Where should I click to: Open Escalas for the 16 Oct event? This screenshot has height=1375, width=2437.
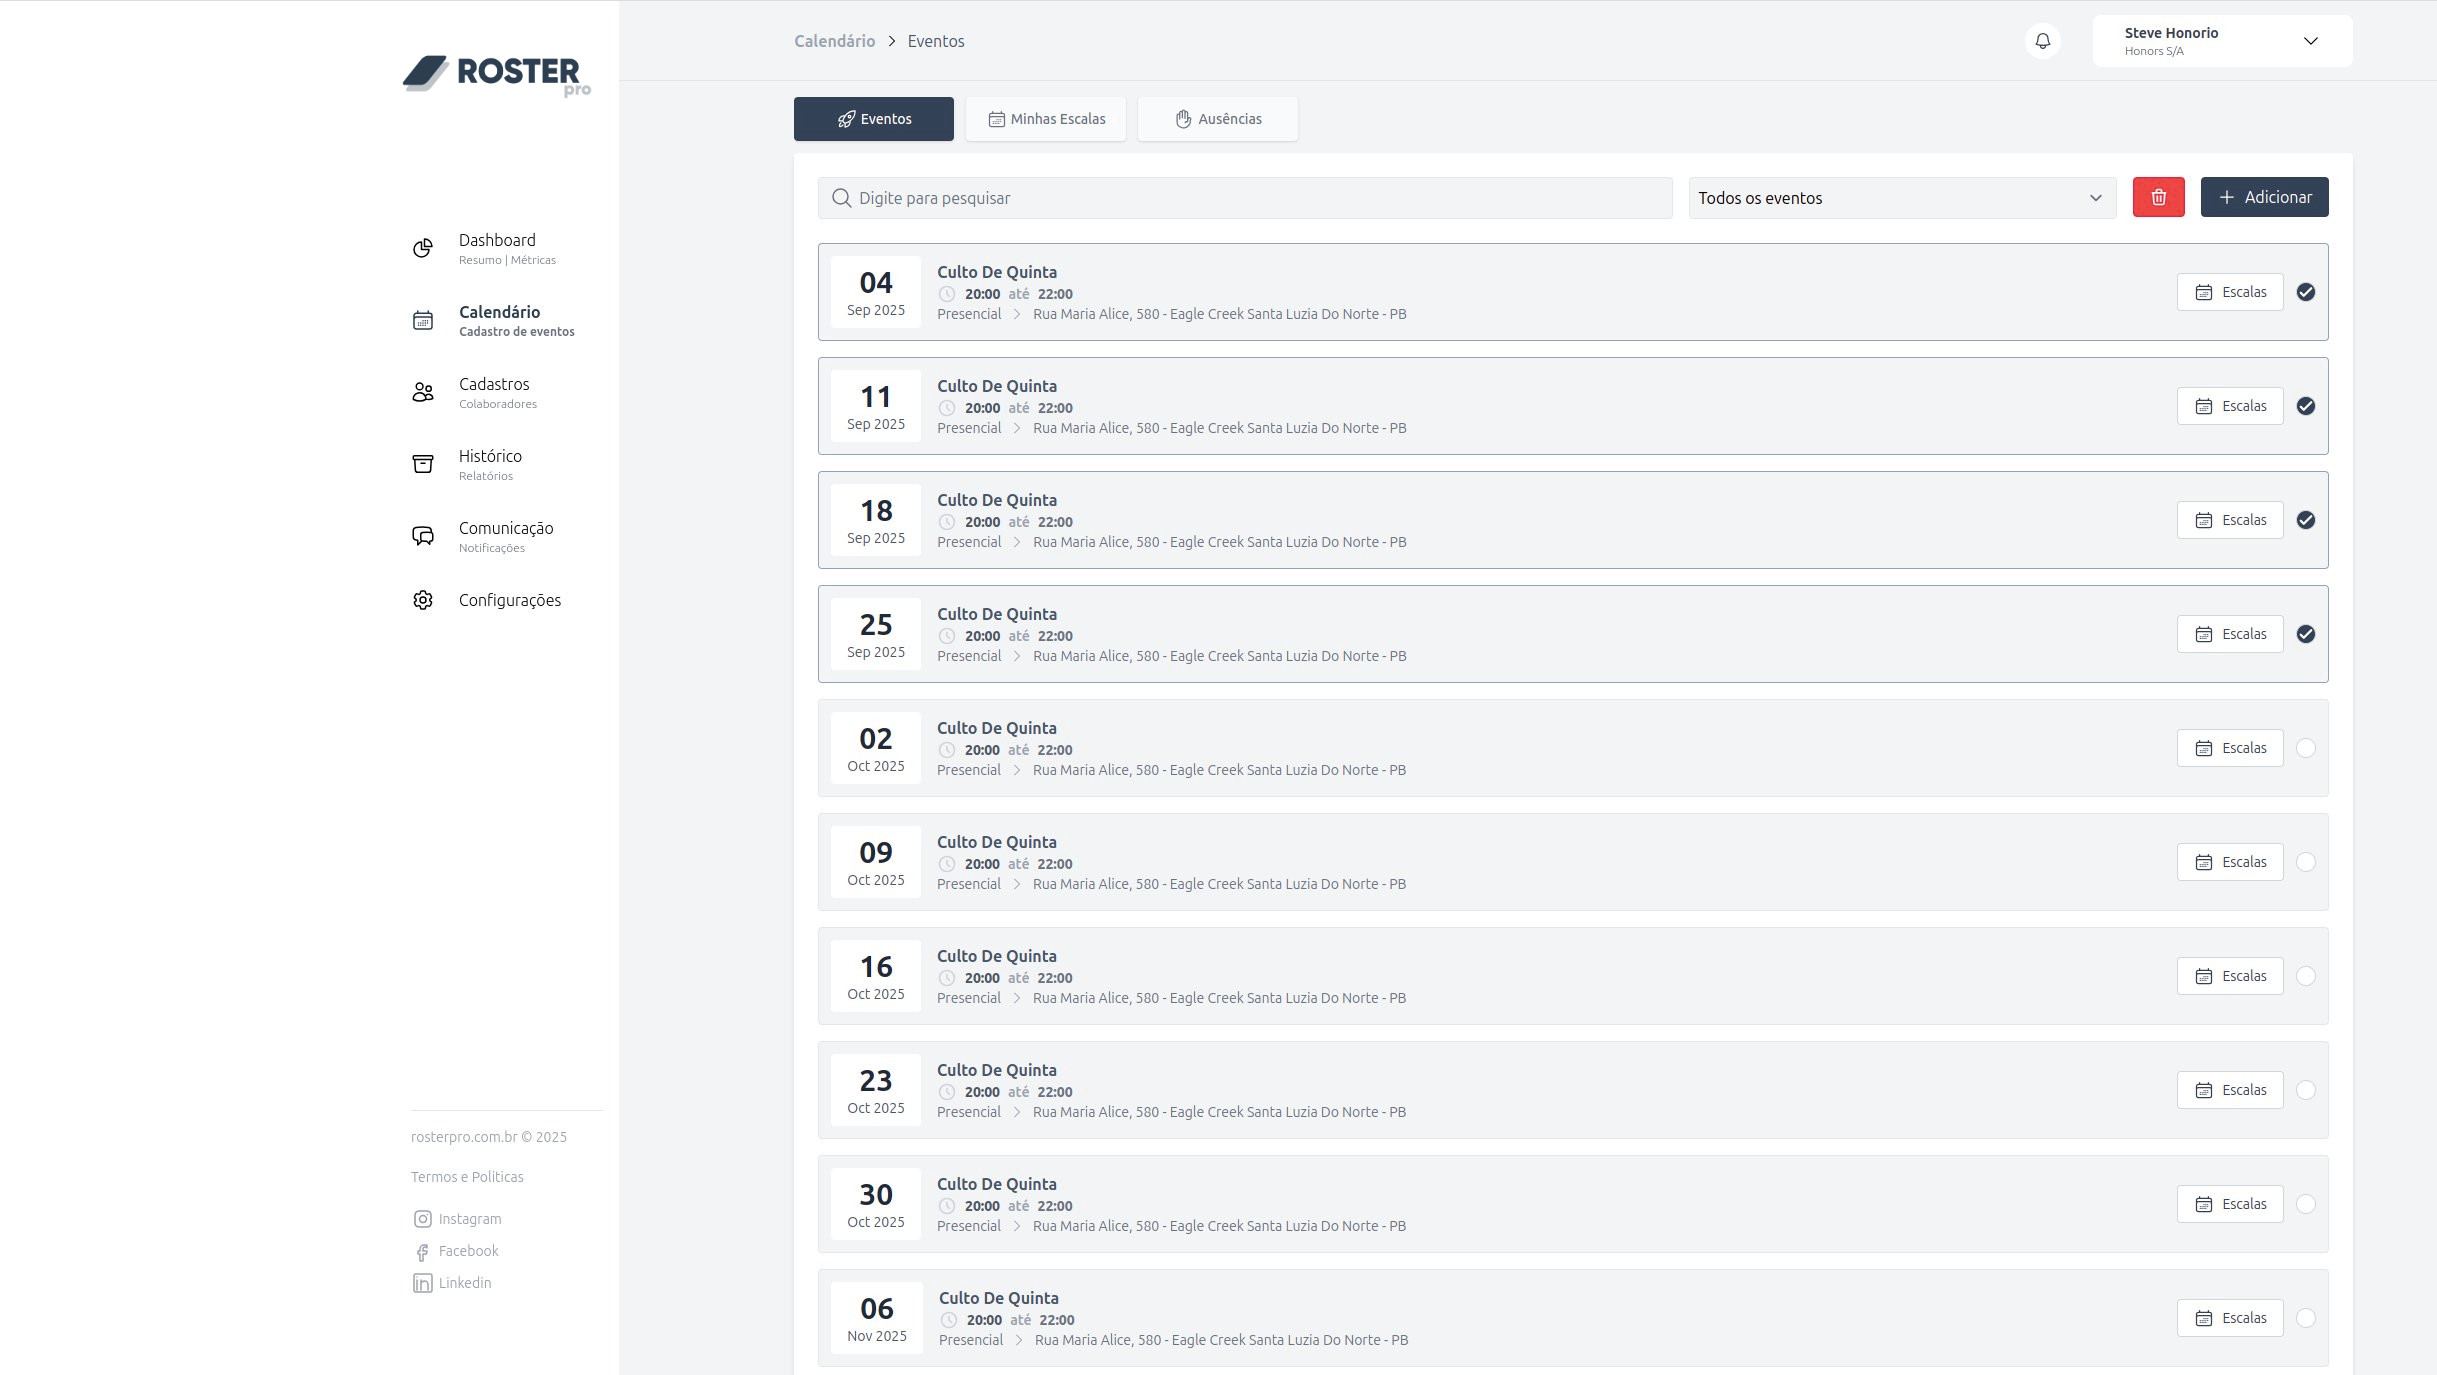[x=2230, y=976]
